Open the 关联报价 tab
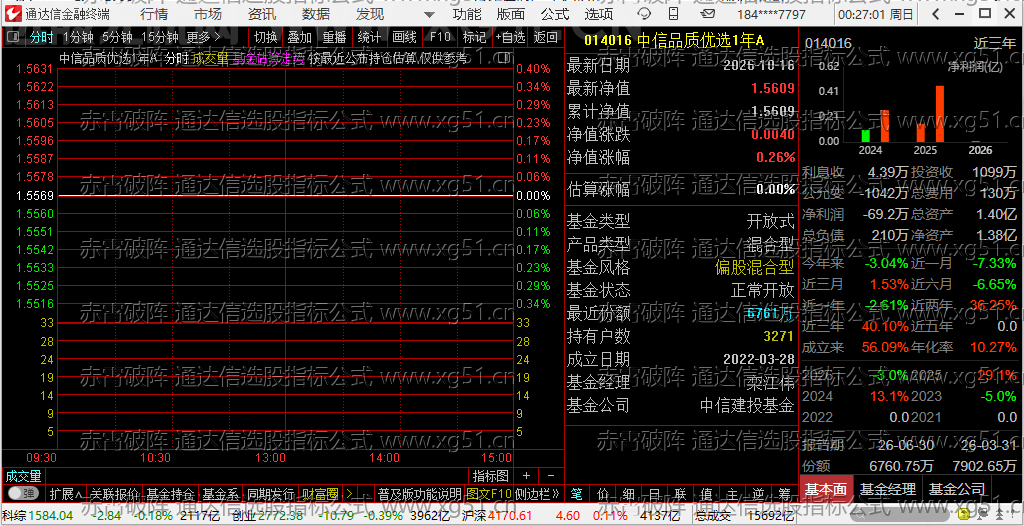Viewport: 1024px width, 526px height. [115, 493]
